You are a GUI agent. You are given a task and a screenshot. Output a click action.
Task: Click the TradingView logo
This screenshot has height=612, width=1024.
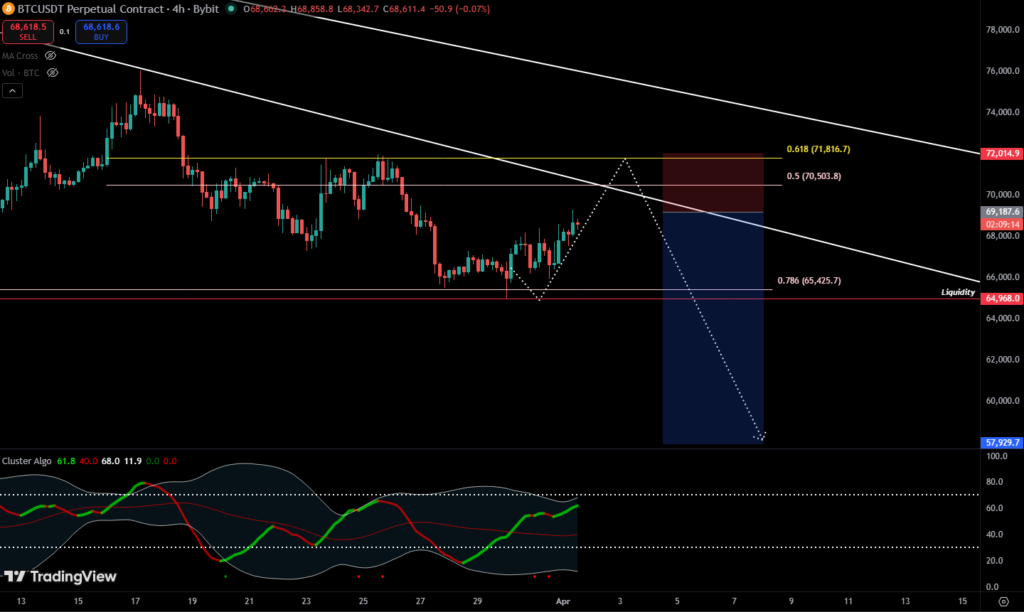[60, 577]
